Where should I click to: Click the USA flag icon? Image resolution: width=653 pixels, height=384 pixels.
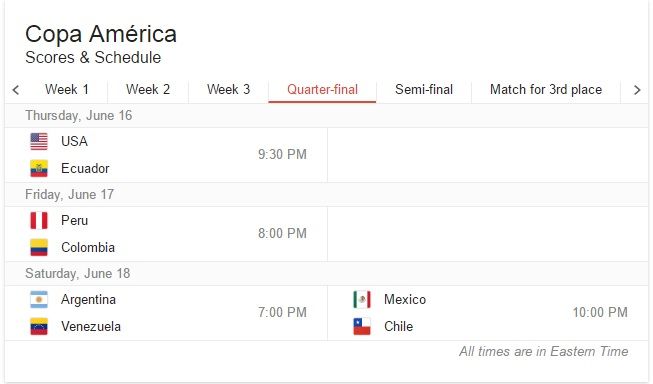[x=39, y=142]
